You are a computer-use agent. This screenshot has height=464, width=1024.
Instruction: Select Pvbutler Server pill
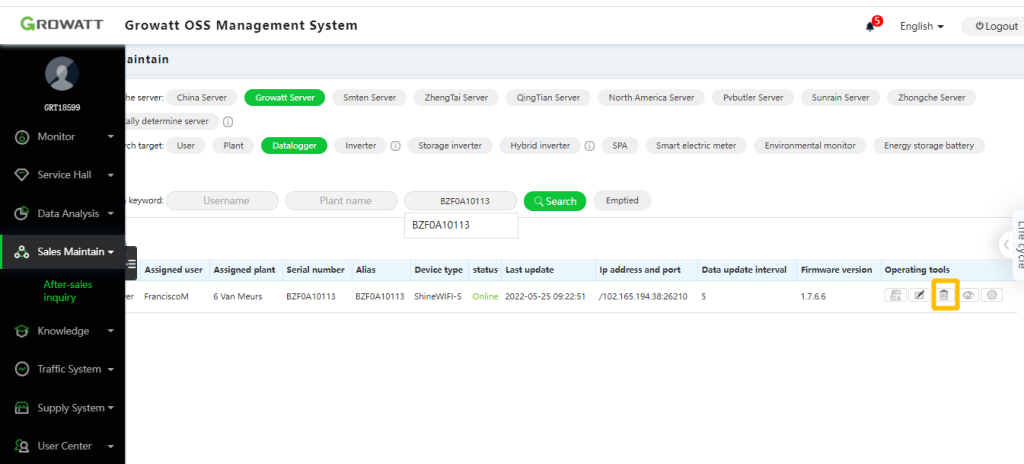tap(753, 97)
